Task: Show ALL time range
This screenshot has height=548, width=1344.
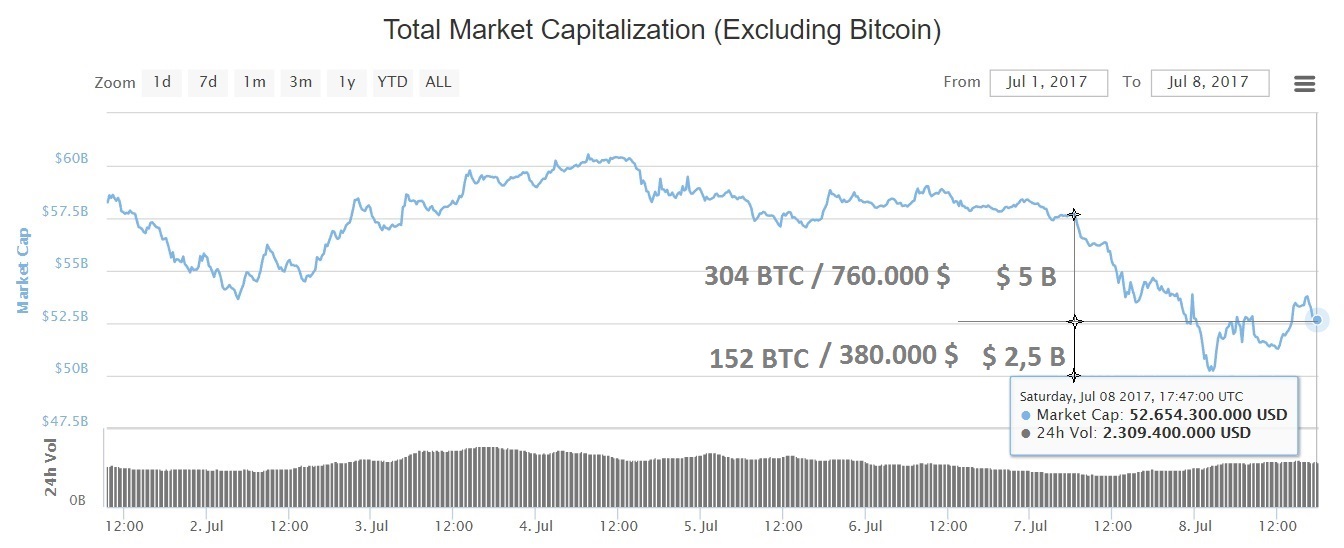Action: pyautogui.click(x=438, y=82)
